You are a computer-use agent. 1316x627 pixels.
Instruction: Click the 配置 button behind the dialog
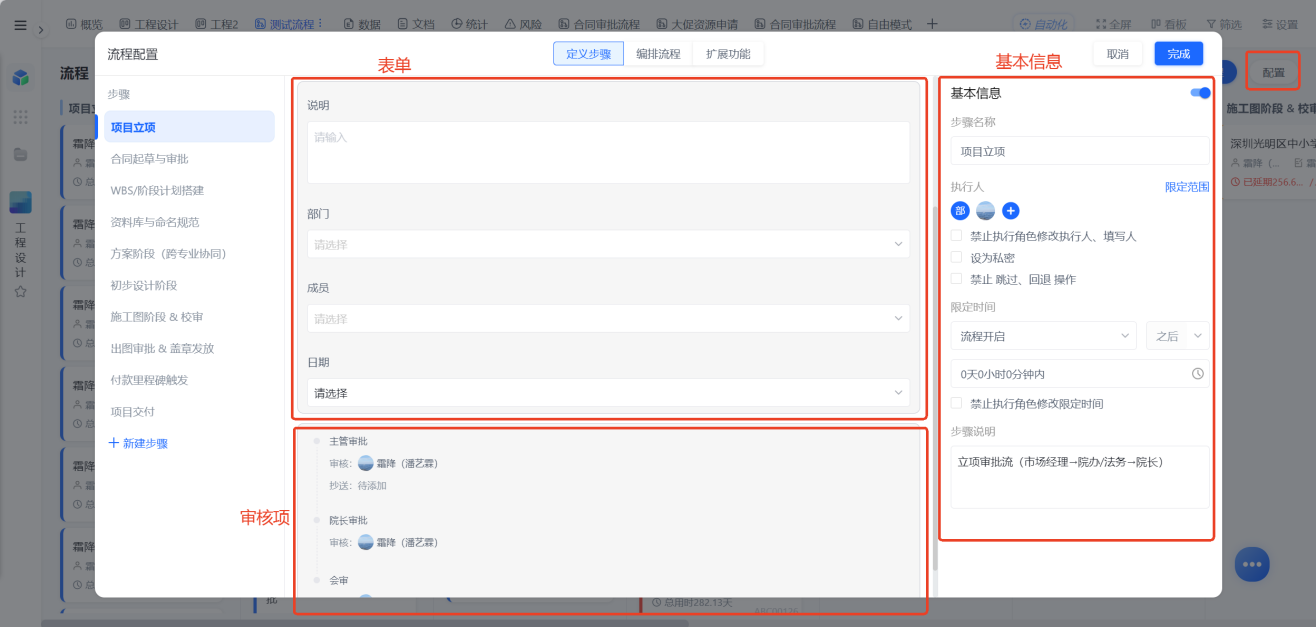(1273, 73)
